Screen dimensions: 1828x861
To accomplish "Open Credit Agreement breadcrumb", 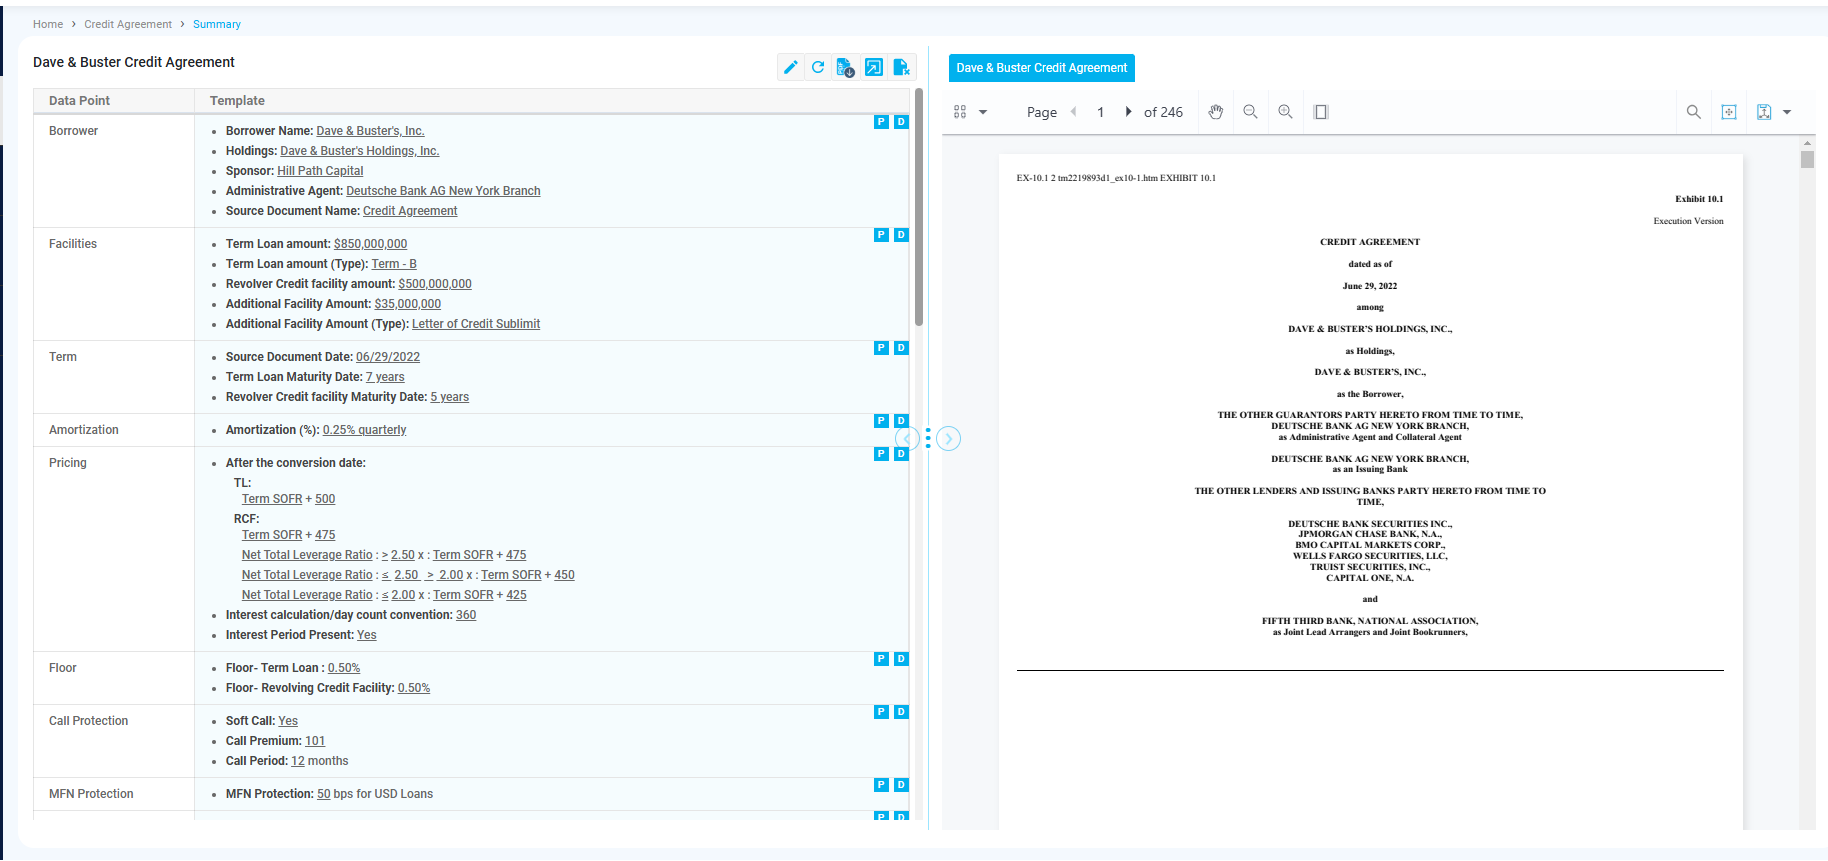I will tap(128, 24).
